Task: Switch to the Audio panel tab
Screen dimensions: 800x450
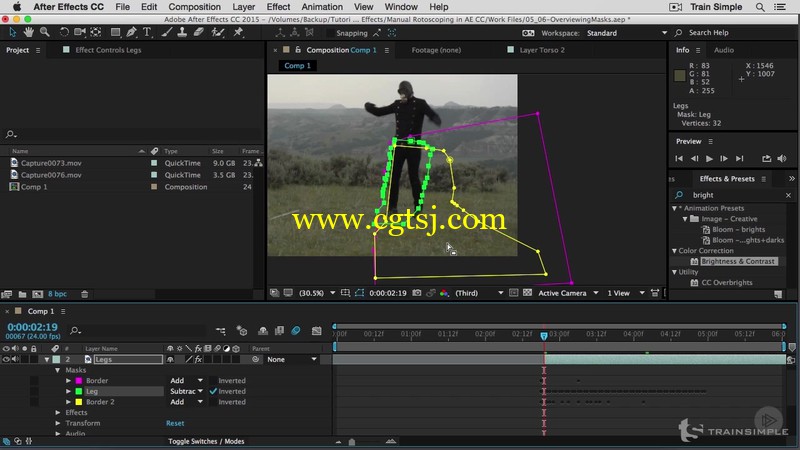Action: point(723,50)
